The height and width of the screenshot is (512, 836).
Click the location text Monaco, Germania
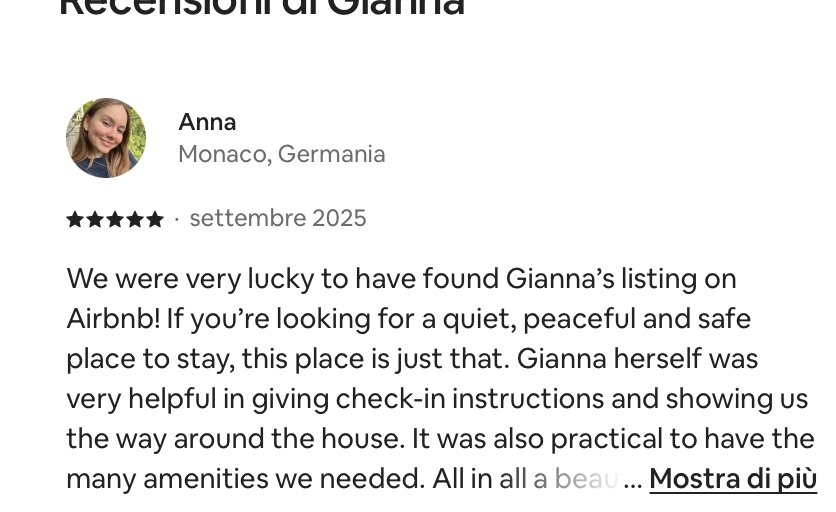click(x=281, y=154)
